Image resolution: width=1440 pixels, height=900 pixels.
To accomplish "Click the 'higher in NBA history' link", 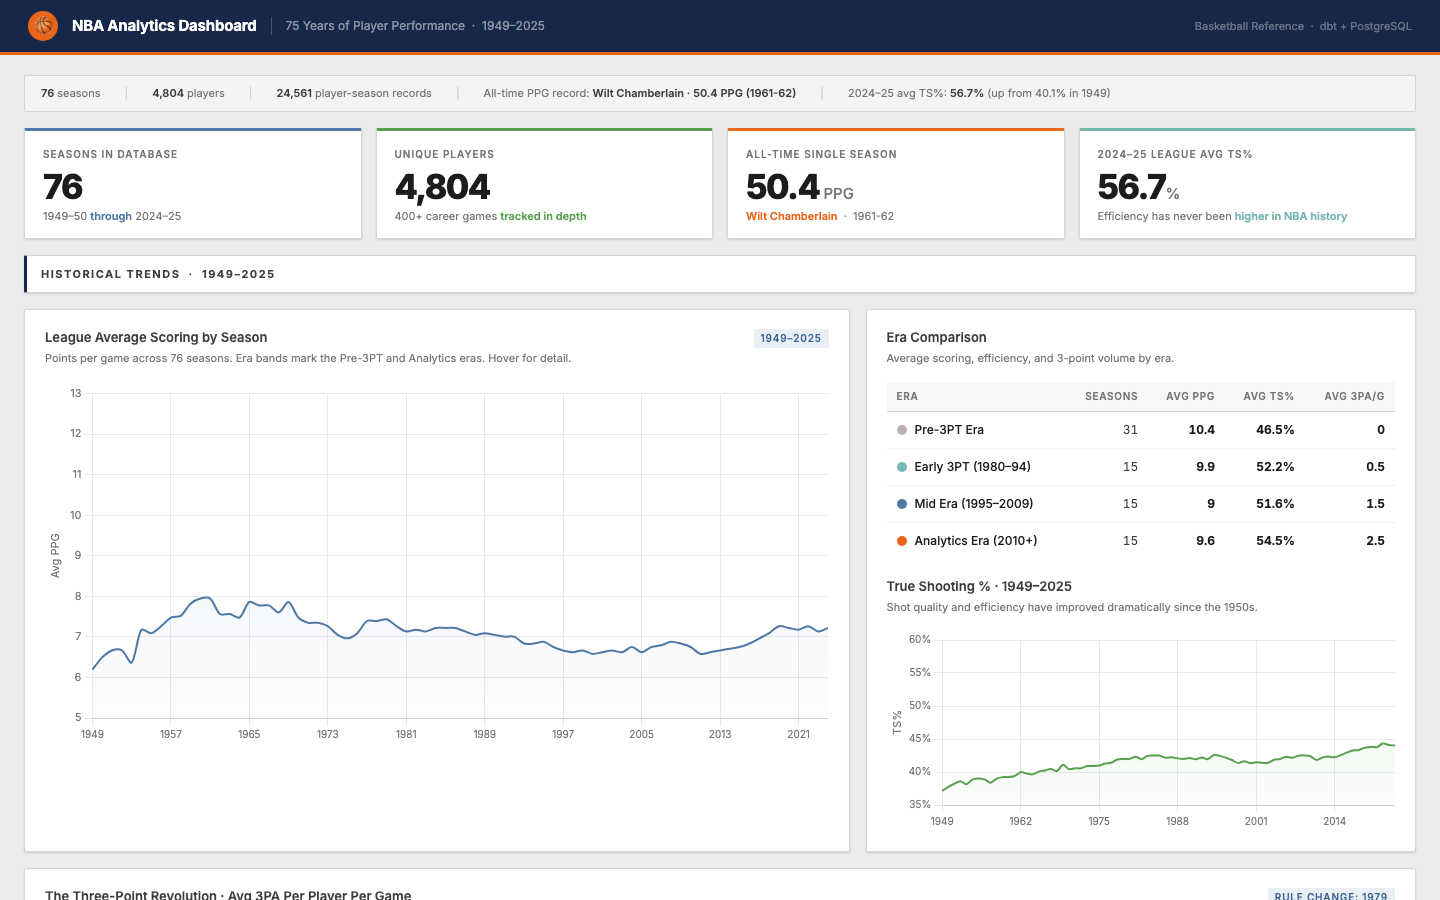I will tap(1290, 215).
